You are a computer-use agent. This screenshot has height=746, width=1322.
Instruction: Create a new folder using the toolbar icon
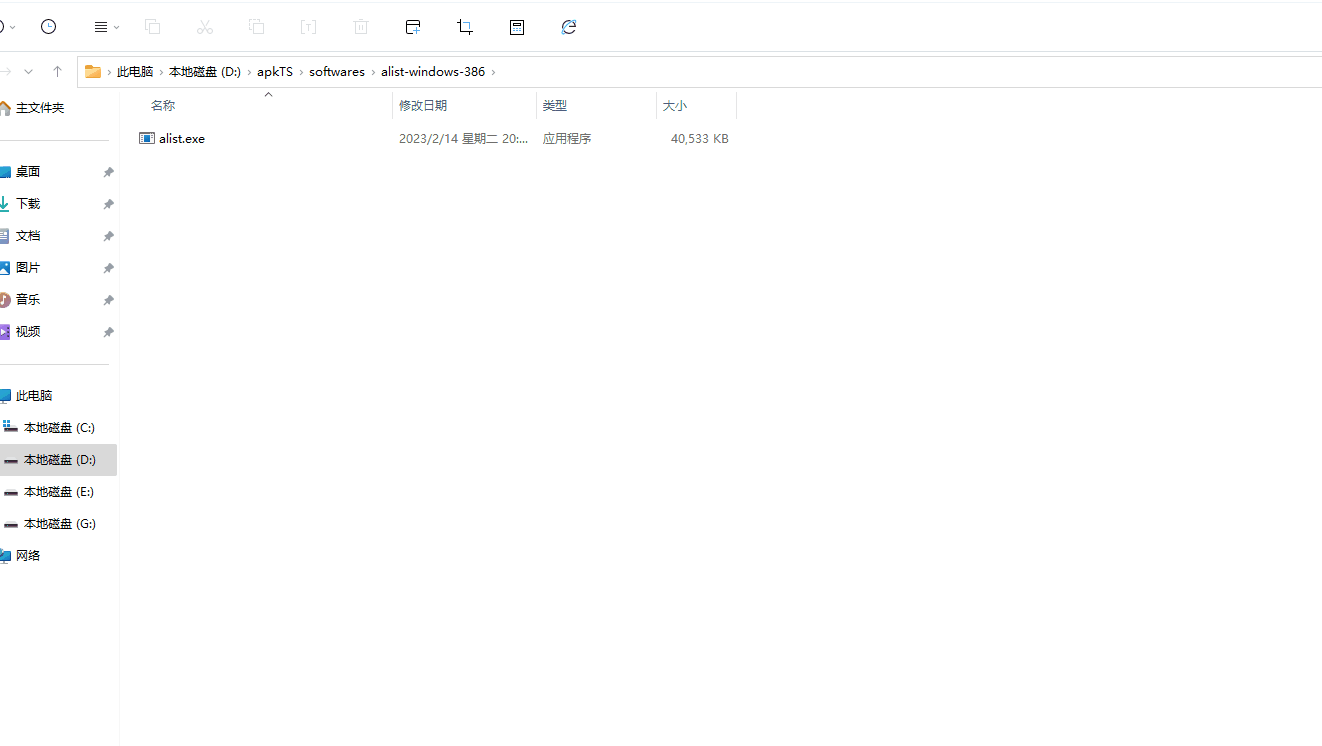click(x=413, y=27)
